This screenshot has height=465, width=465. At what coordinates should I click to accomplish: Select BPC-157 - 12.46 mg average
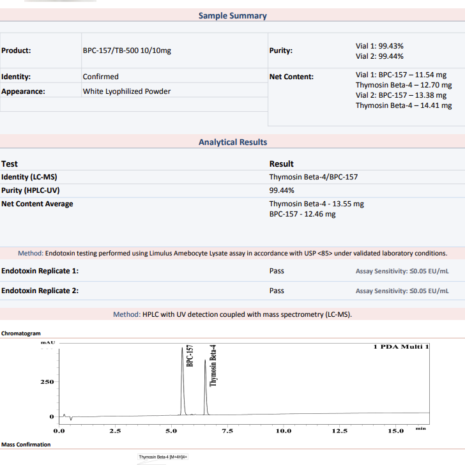coord(302,214)
